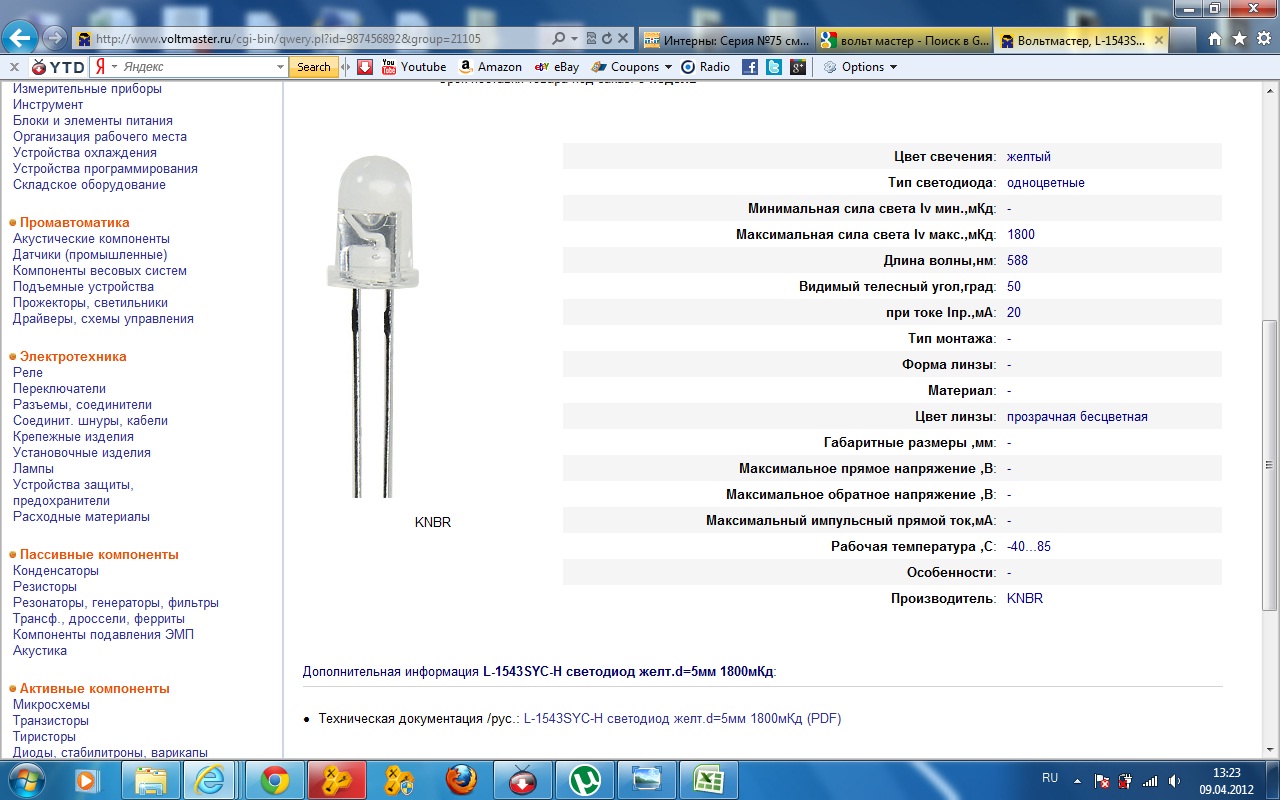Switch to the вольт мастер Google search tab
The width and height of the screenshot is (1280, 800).
coord(904,40)
